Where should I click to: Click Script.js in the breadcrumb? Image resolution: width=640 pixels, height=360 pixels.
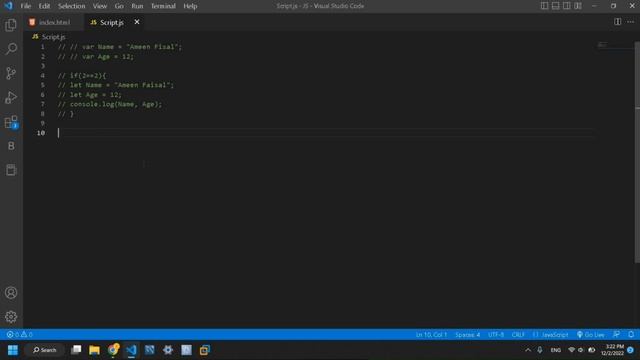(53, 37)
